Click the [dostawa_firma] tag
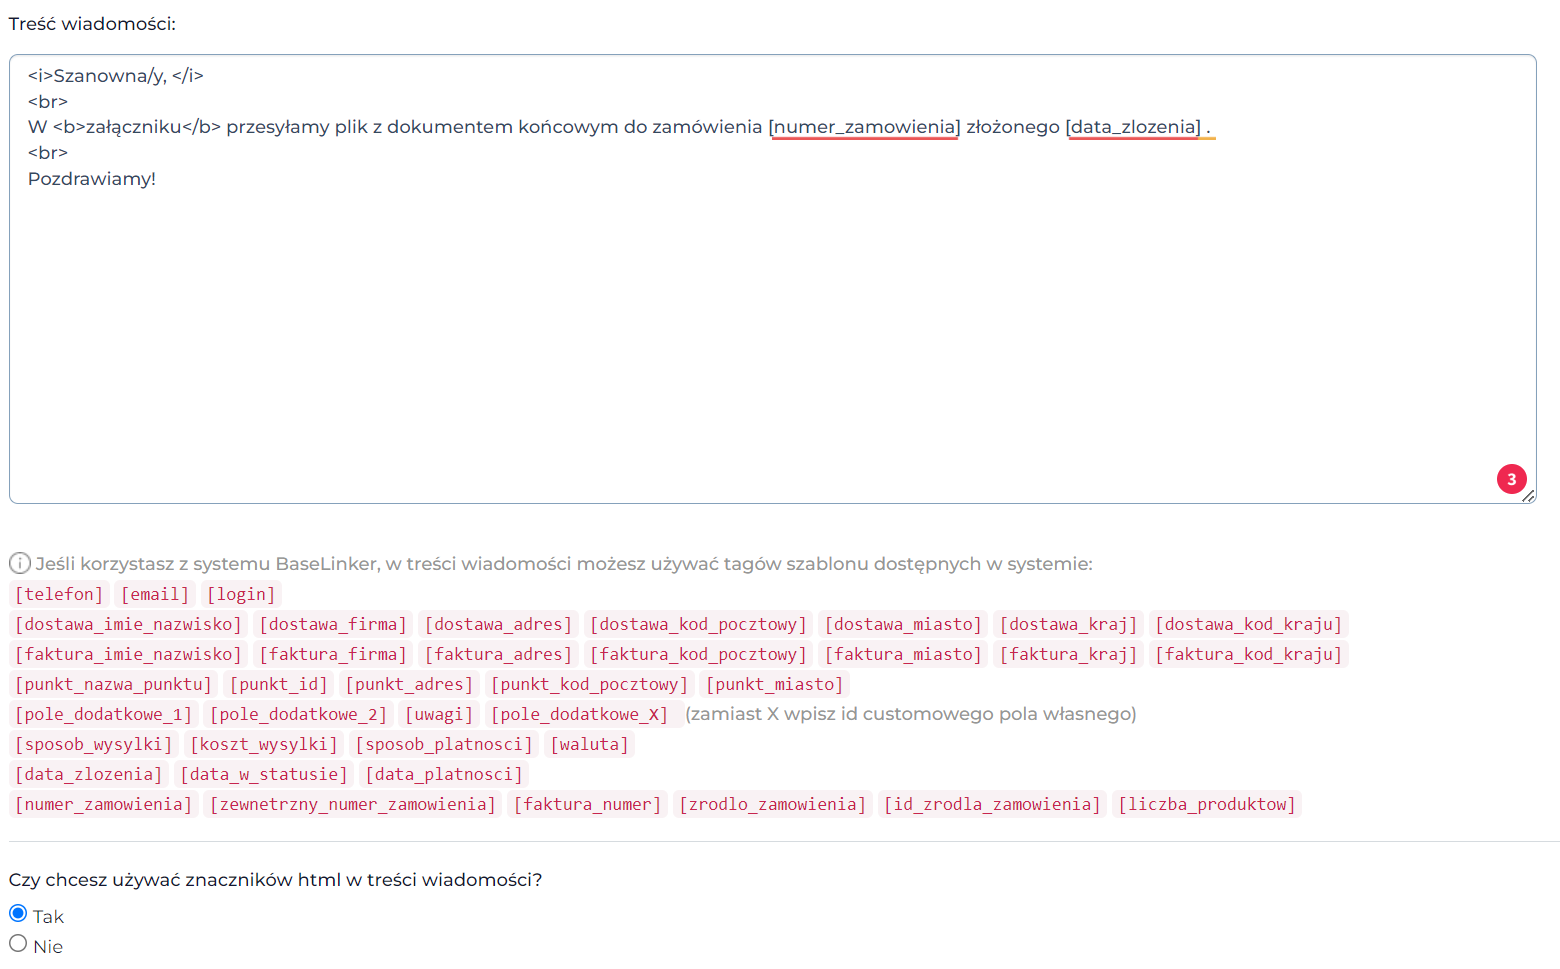 333,624
